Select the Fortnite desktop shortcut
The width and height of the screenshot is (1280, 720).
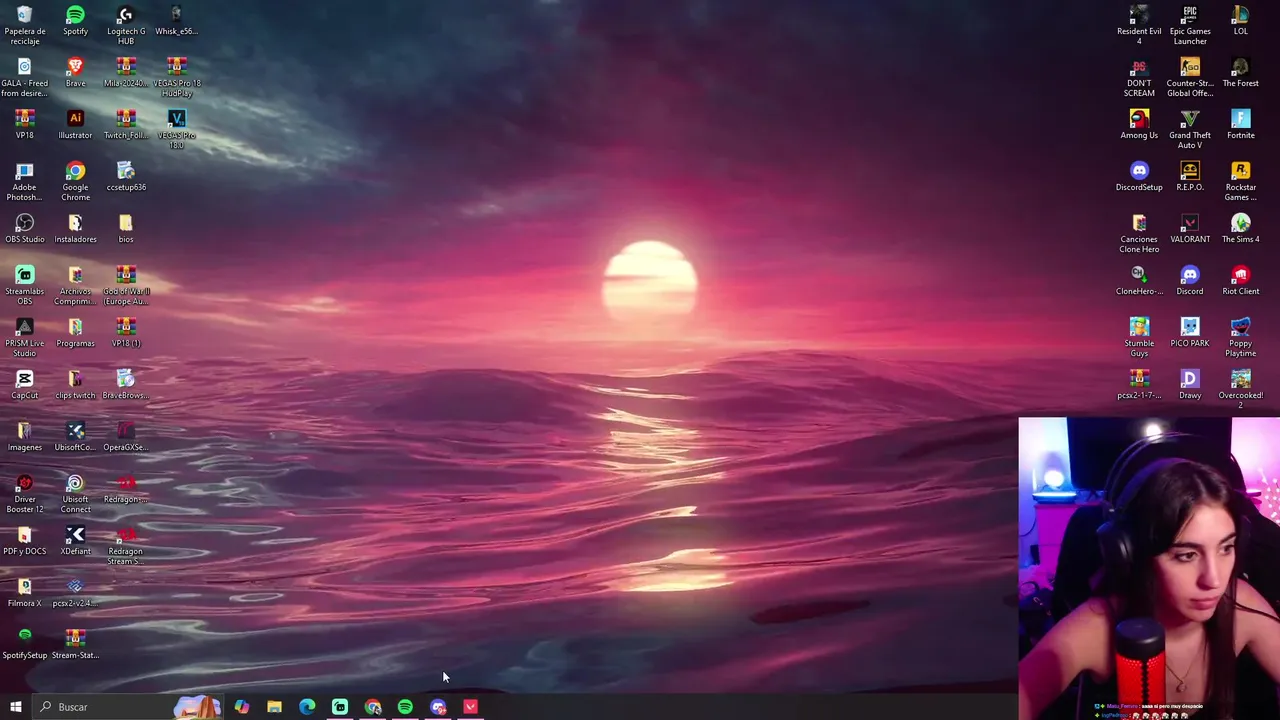1240,124
